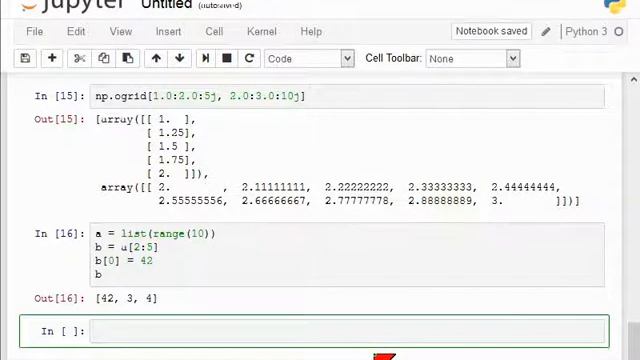Paste cell below with the clipboard icon
The width and height of the screenshot is (640, 360).
[x=128, y=58]
